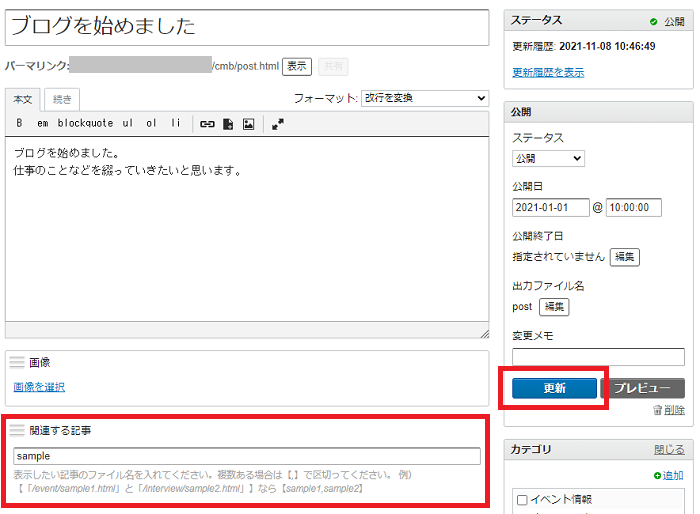Click the プレビュー button
This screenshot has width=700, height=514.
643,388
